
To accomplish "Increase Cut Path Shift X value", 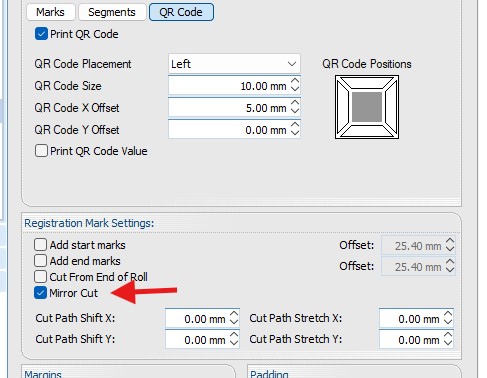I will click(234, 314).
